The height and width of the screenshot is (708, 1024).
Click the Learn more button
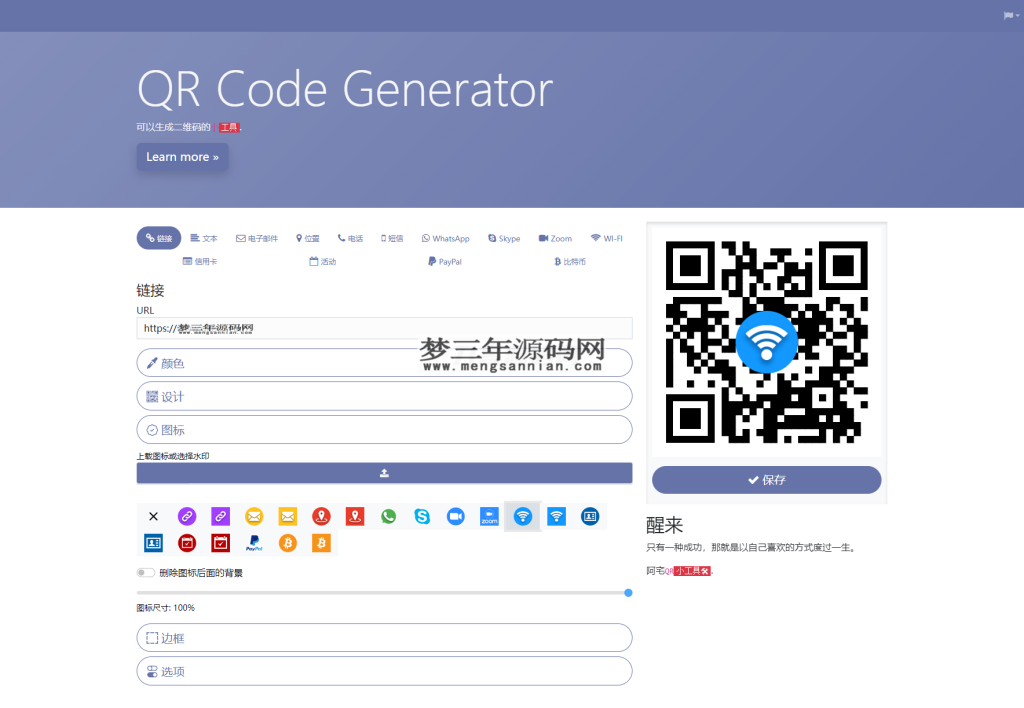click(182, 157)
